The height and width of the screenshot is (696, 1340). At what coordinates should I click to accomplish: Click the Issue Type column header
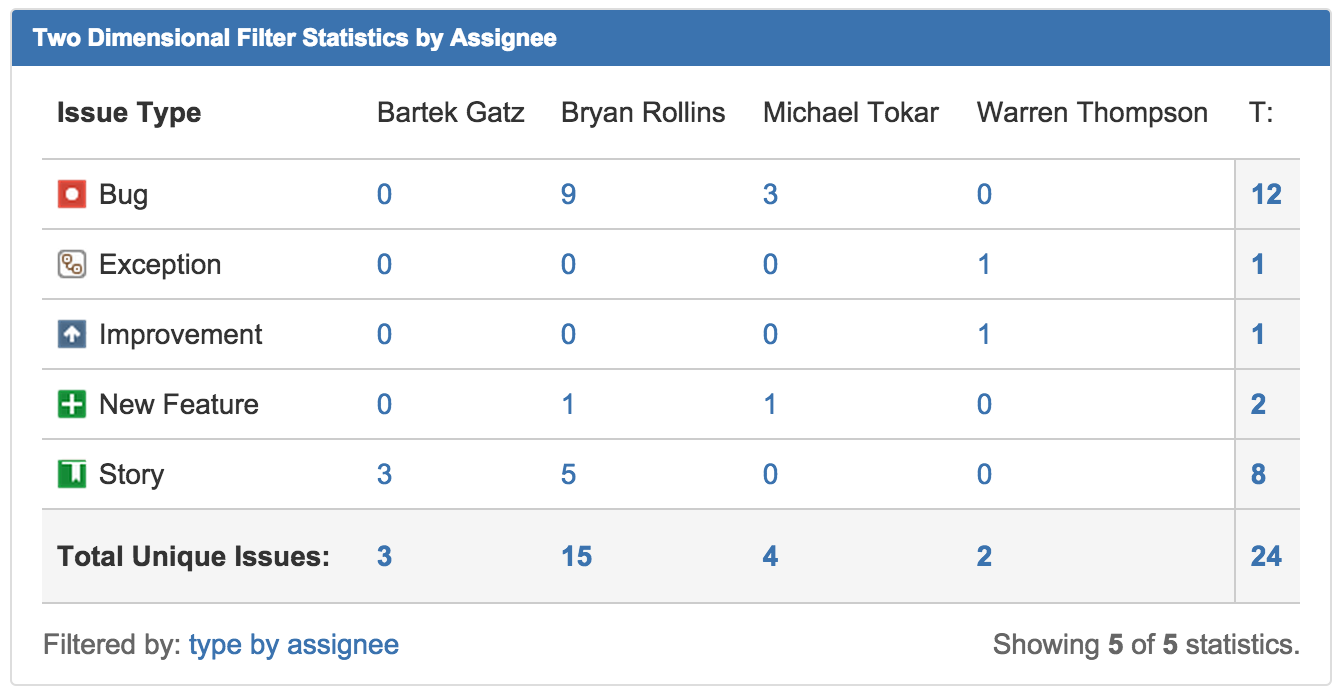[x=129, y=113]
